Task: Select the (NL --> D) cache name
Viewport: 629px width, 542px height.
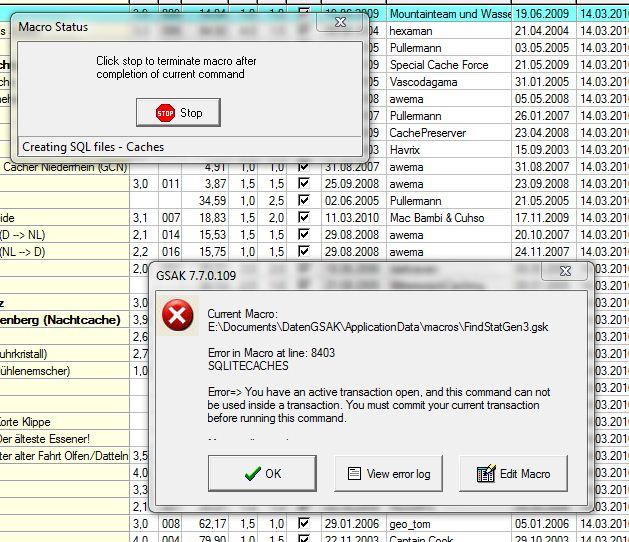Action: (x=22, y=252)
